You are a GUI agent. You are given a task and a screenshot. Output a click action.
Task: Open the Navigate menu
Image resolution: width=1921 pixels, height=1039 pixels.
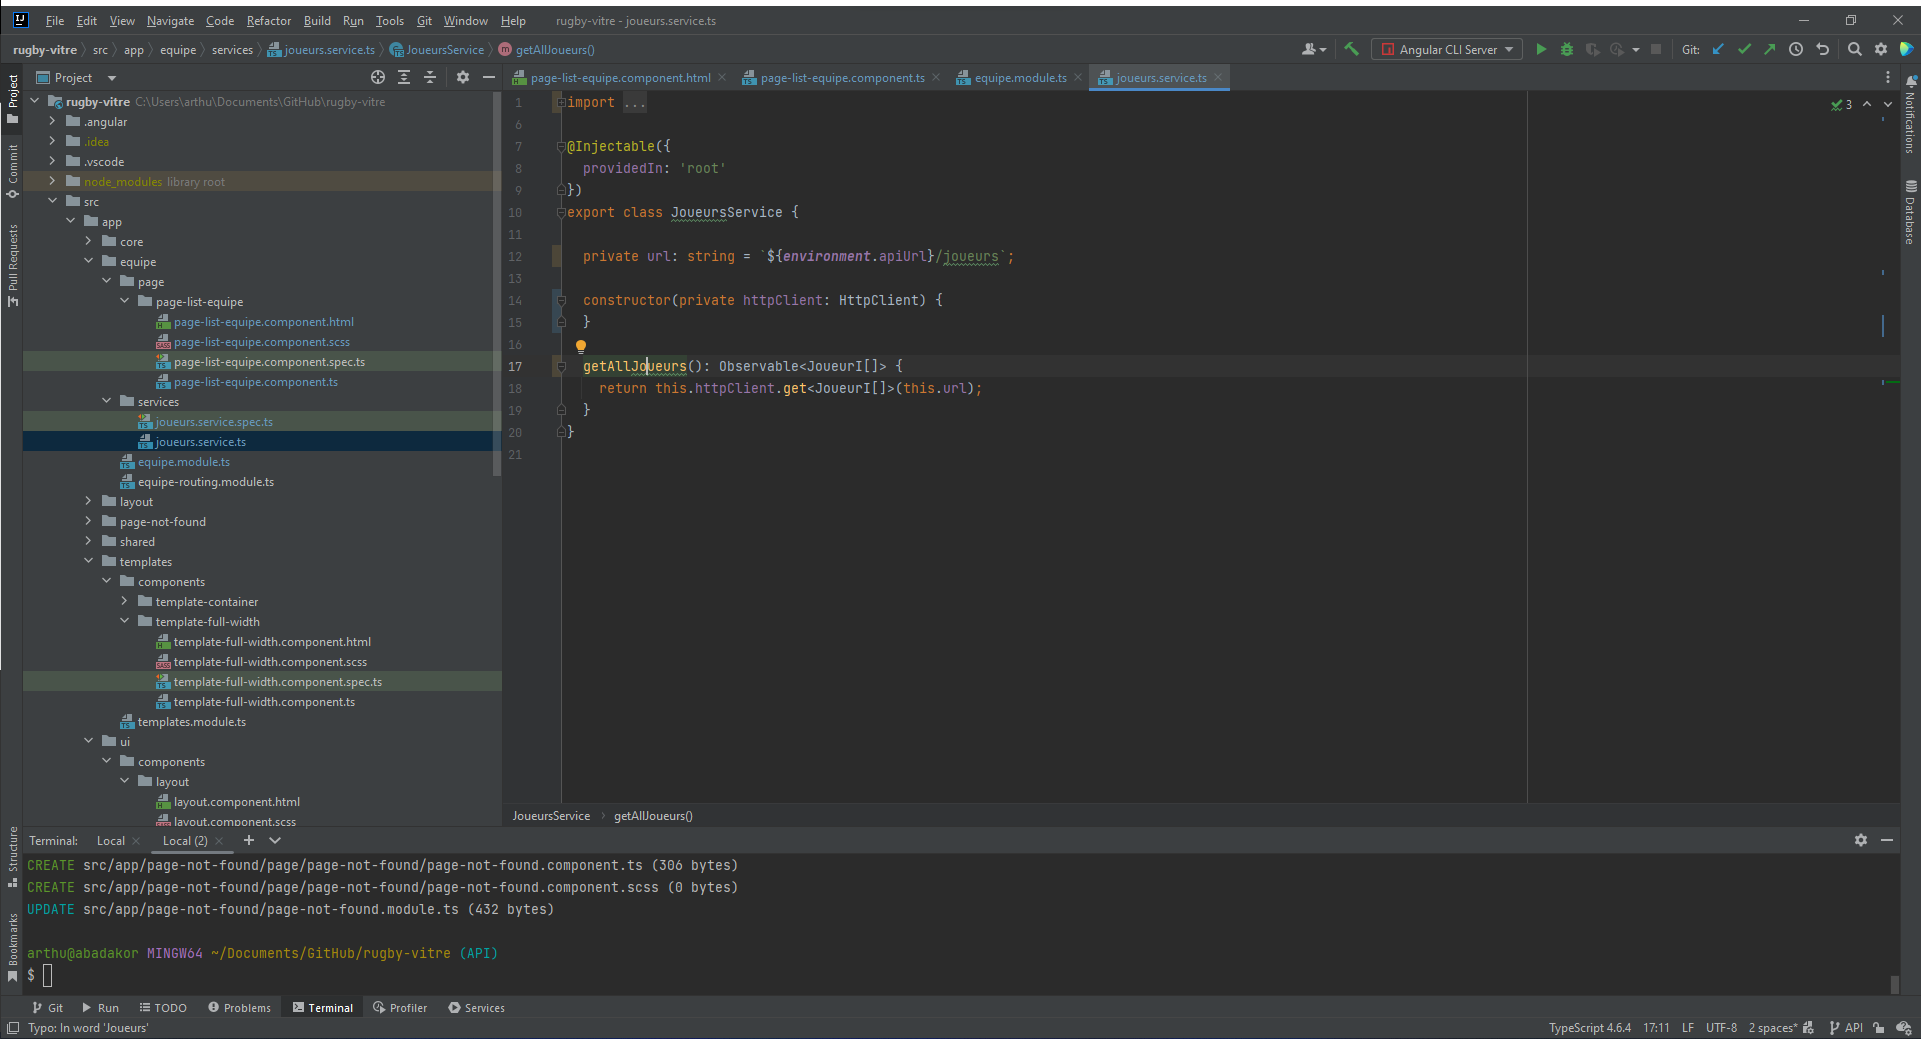tap(170, 20)
